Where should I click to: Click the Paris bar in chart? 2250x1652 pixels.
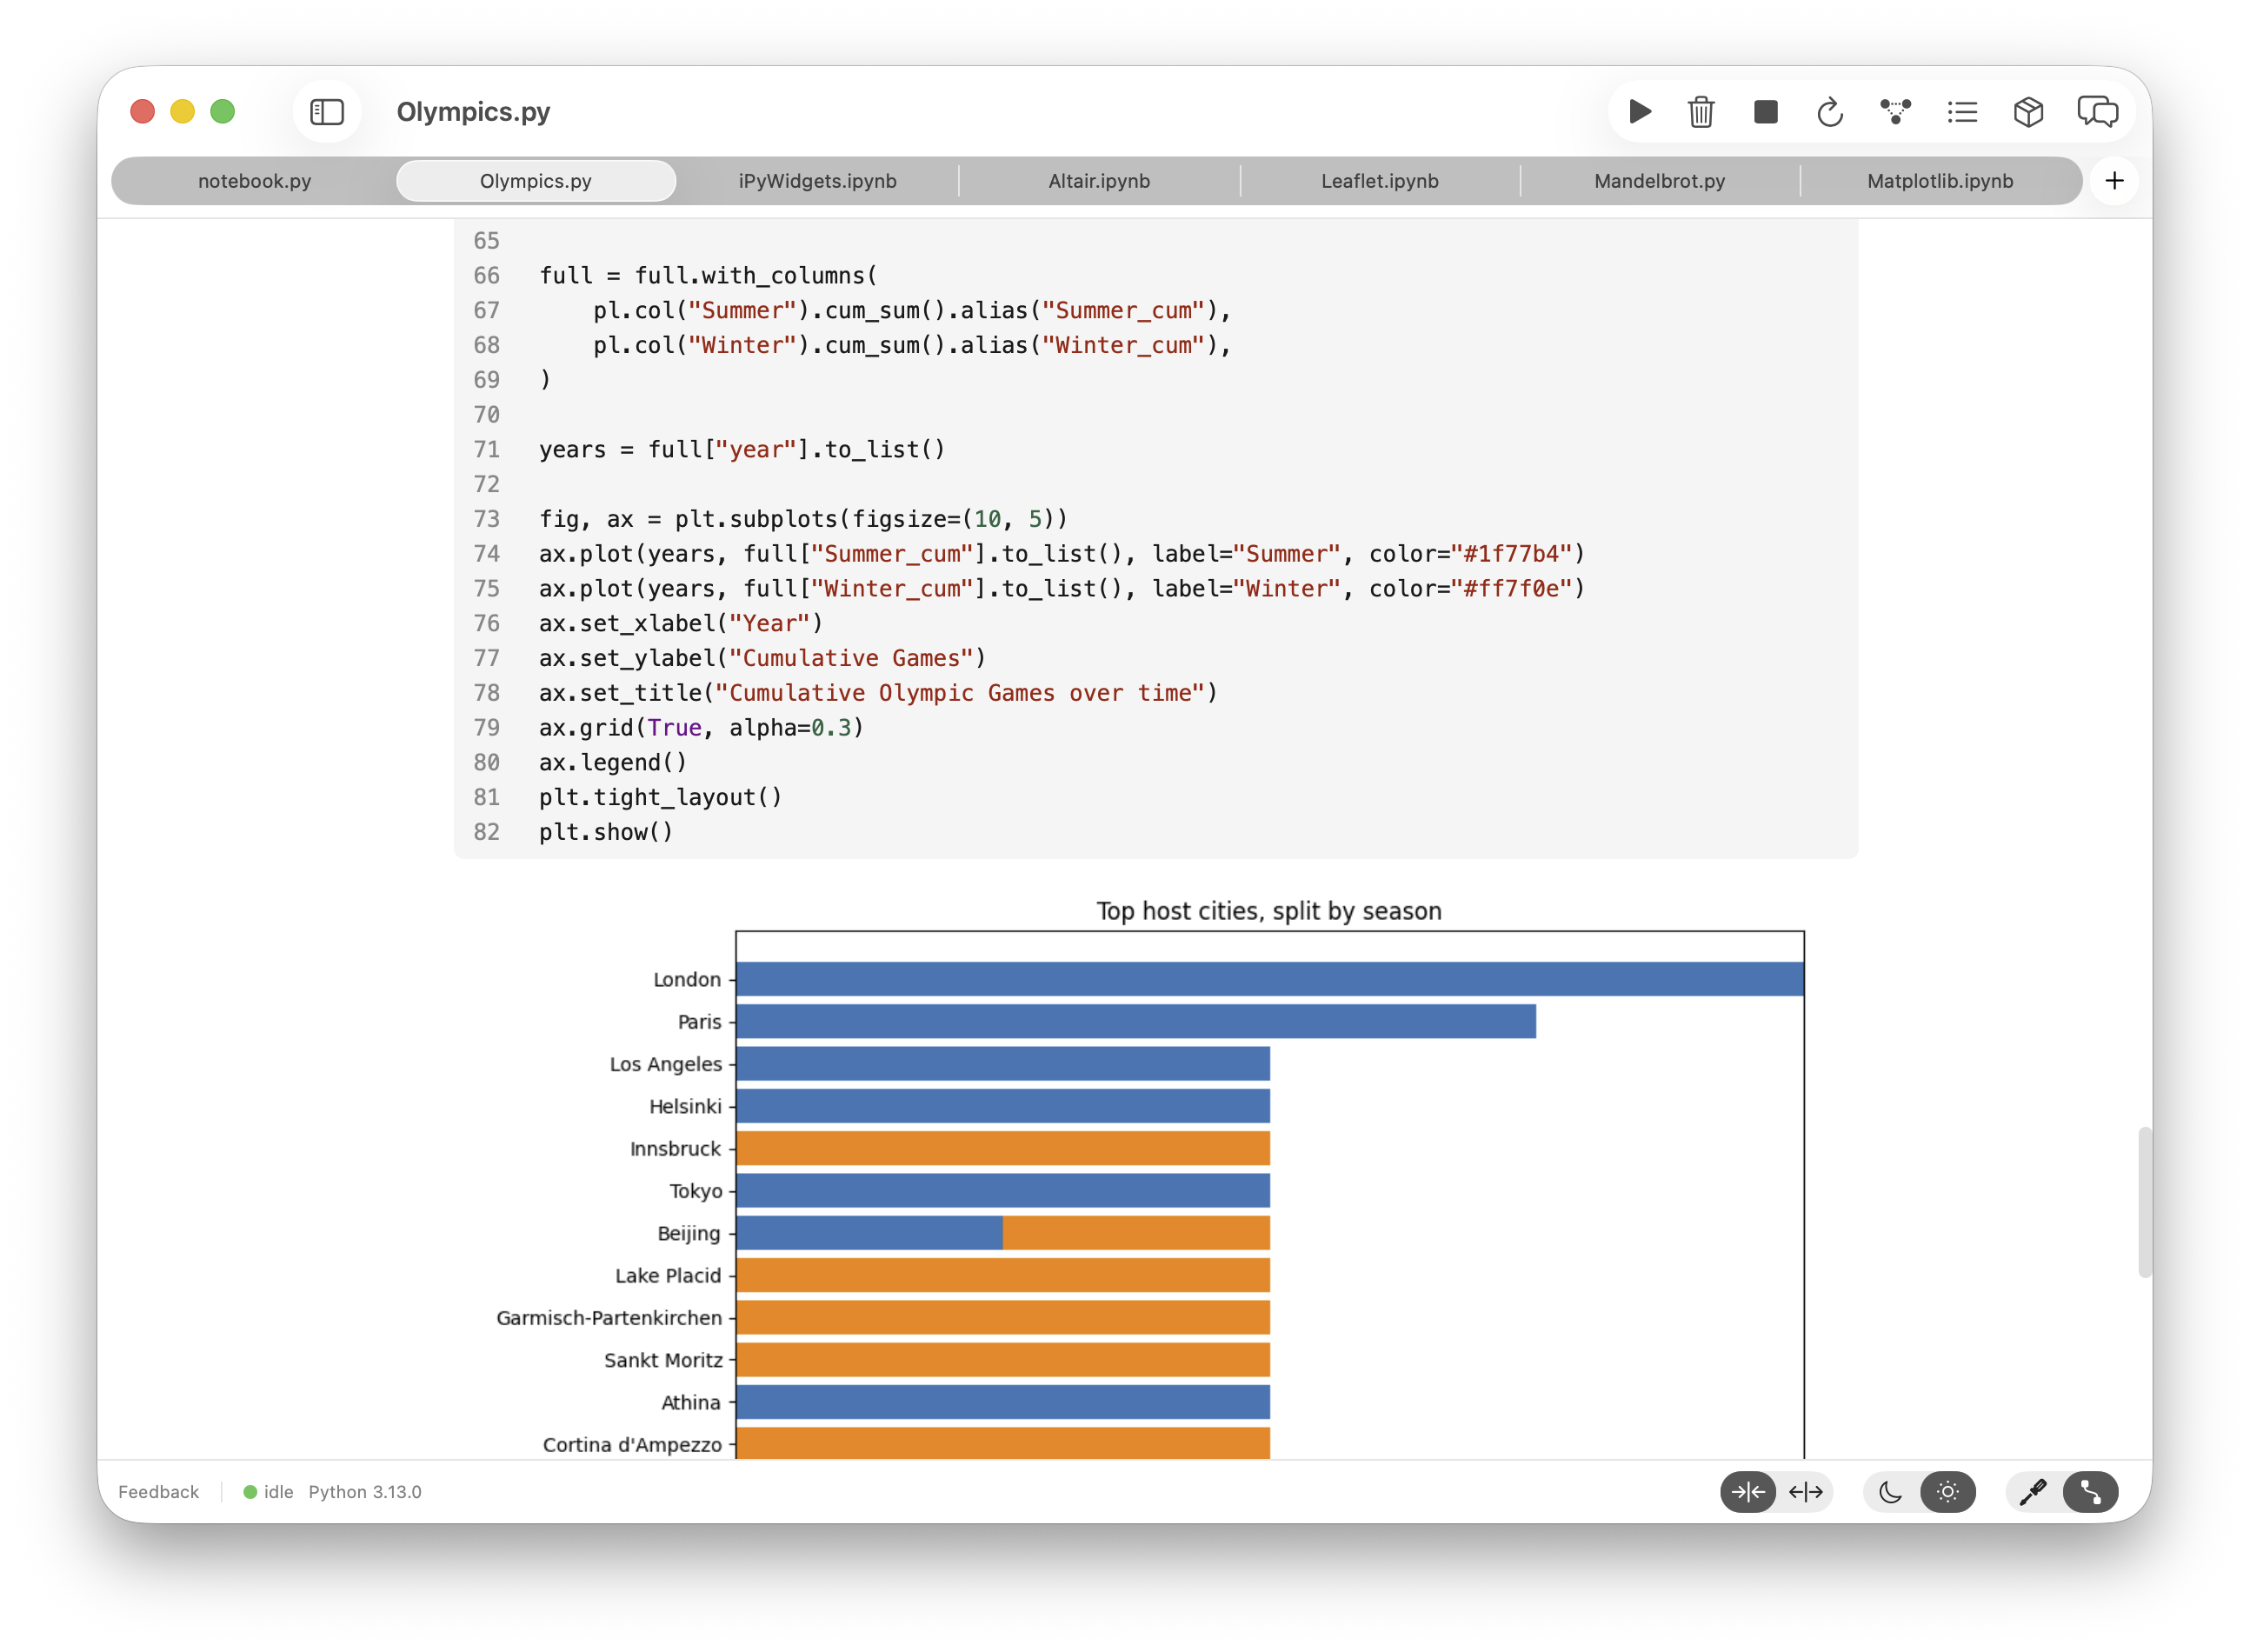pos(1135,1020)
